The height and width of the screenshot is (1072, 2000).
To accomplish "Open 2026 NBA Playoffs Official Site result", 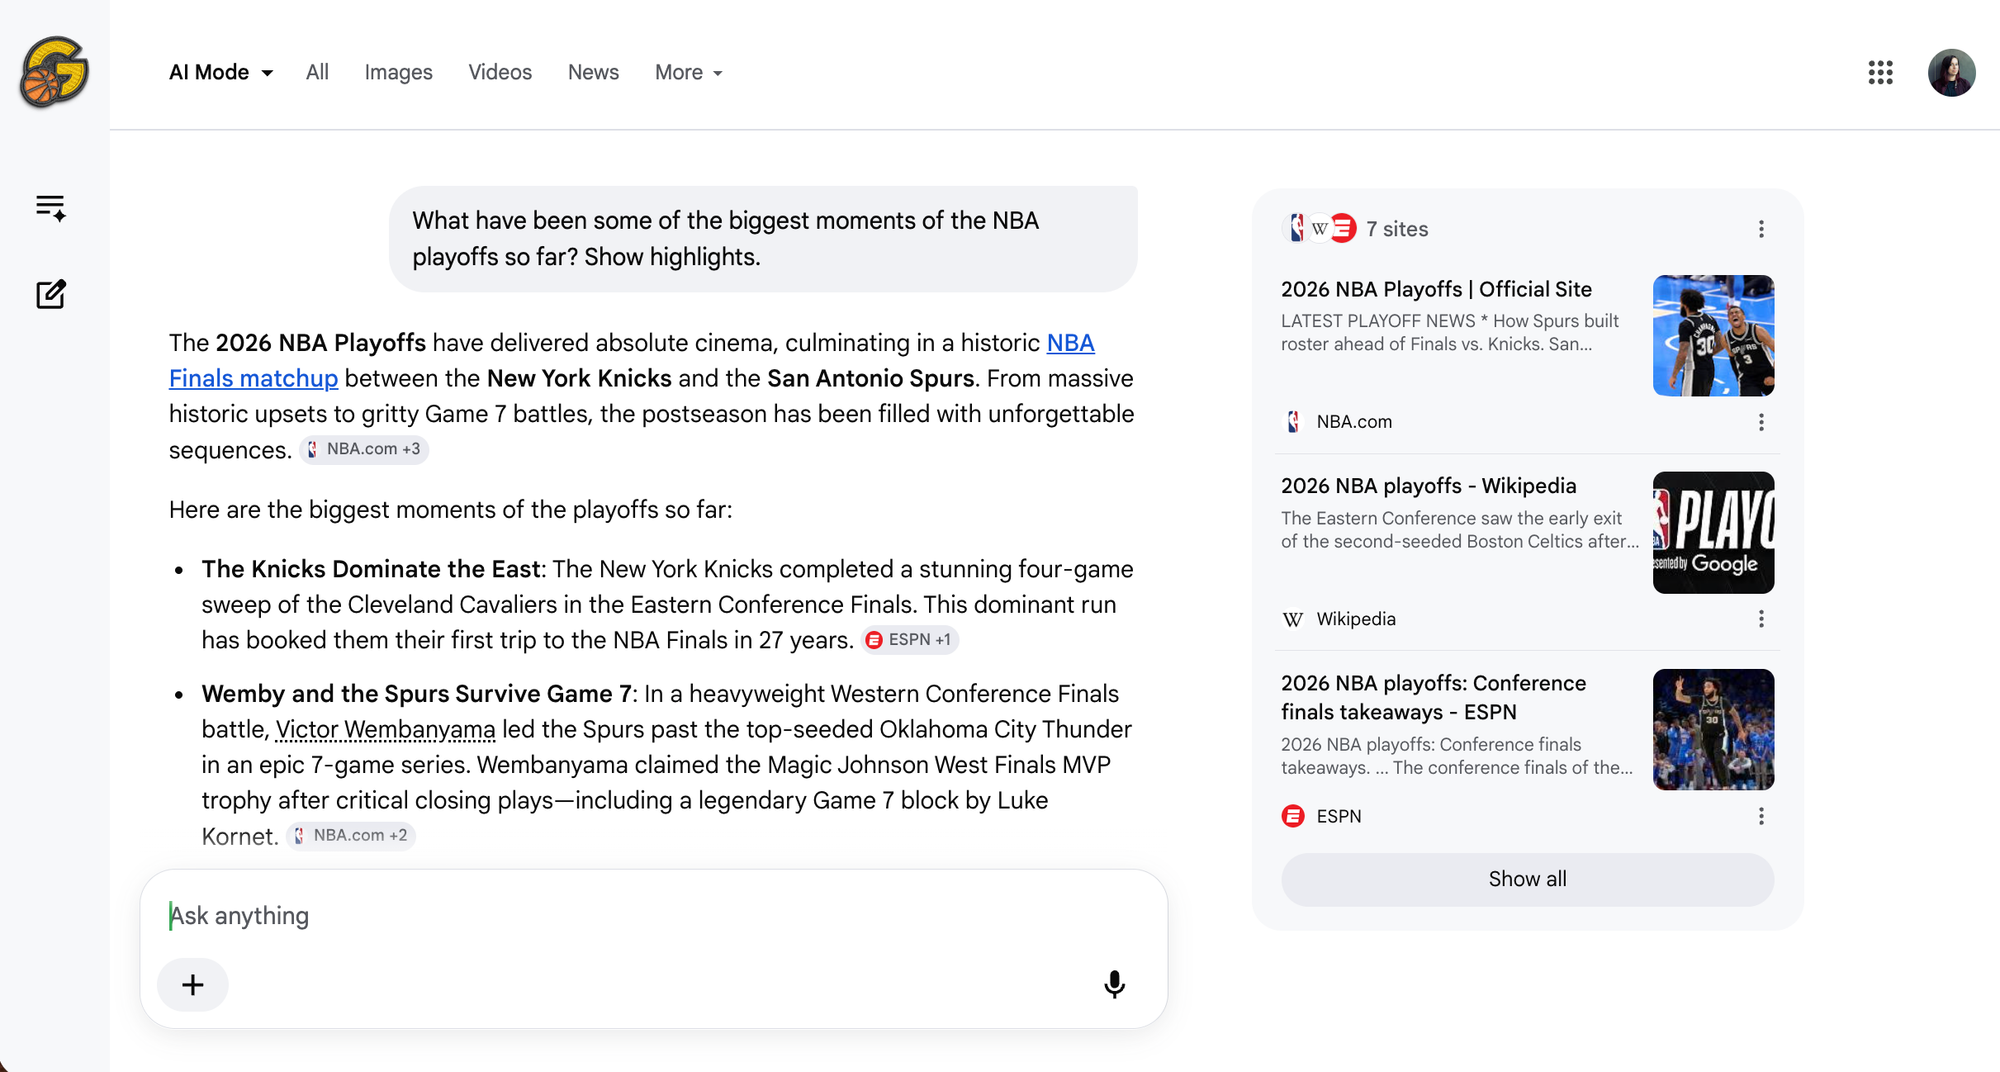I will coord(1436,289).
